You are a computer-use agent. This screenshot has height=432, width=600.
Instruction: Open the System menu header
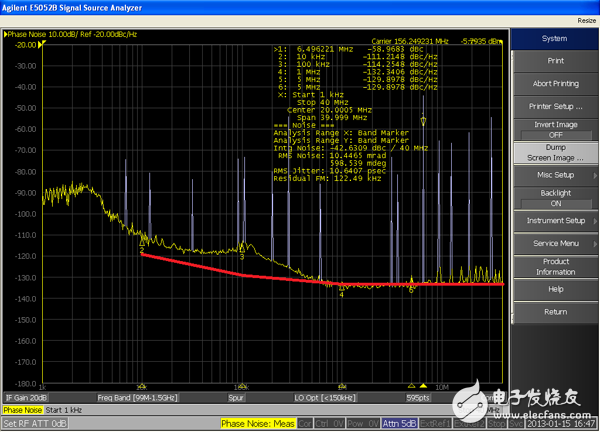(x=554, y=39)
